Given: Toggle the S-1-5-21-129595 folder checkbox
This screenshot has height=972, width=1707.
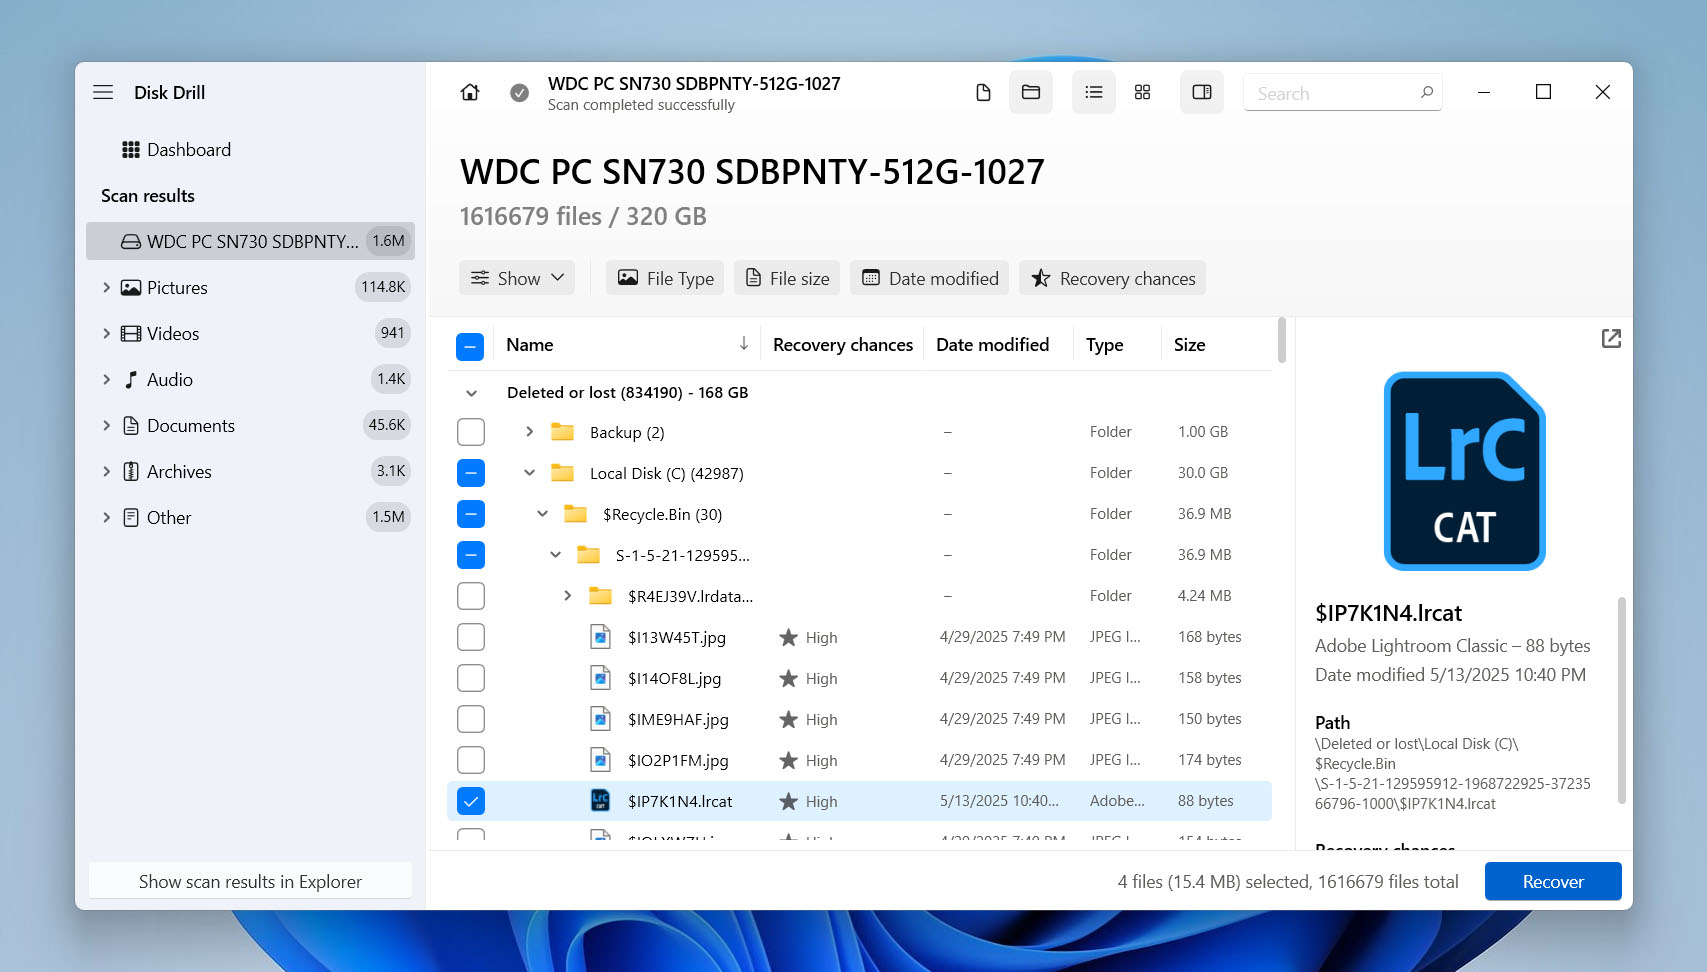Looking at the screenshot, I should [x=471, y=555].
